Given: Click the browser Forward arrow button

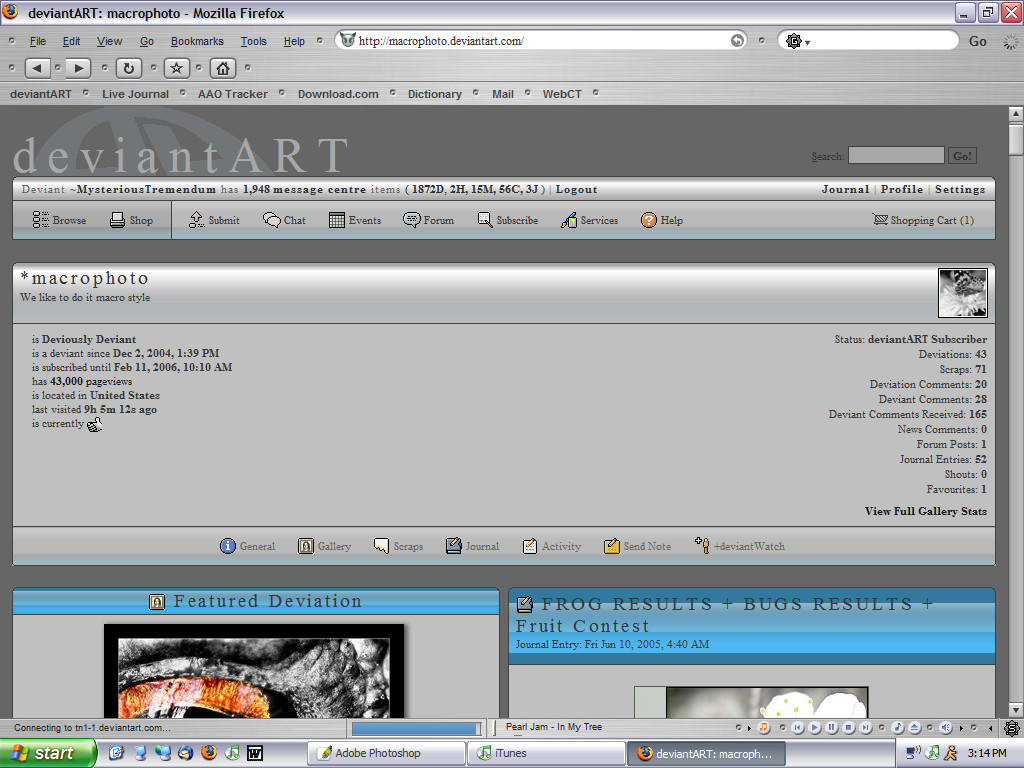Looking at the screenshot, I should pyautogui.click(x=78, y=67).
